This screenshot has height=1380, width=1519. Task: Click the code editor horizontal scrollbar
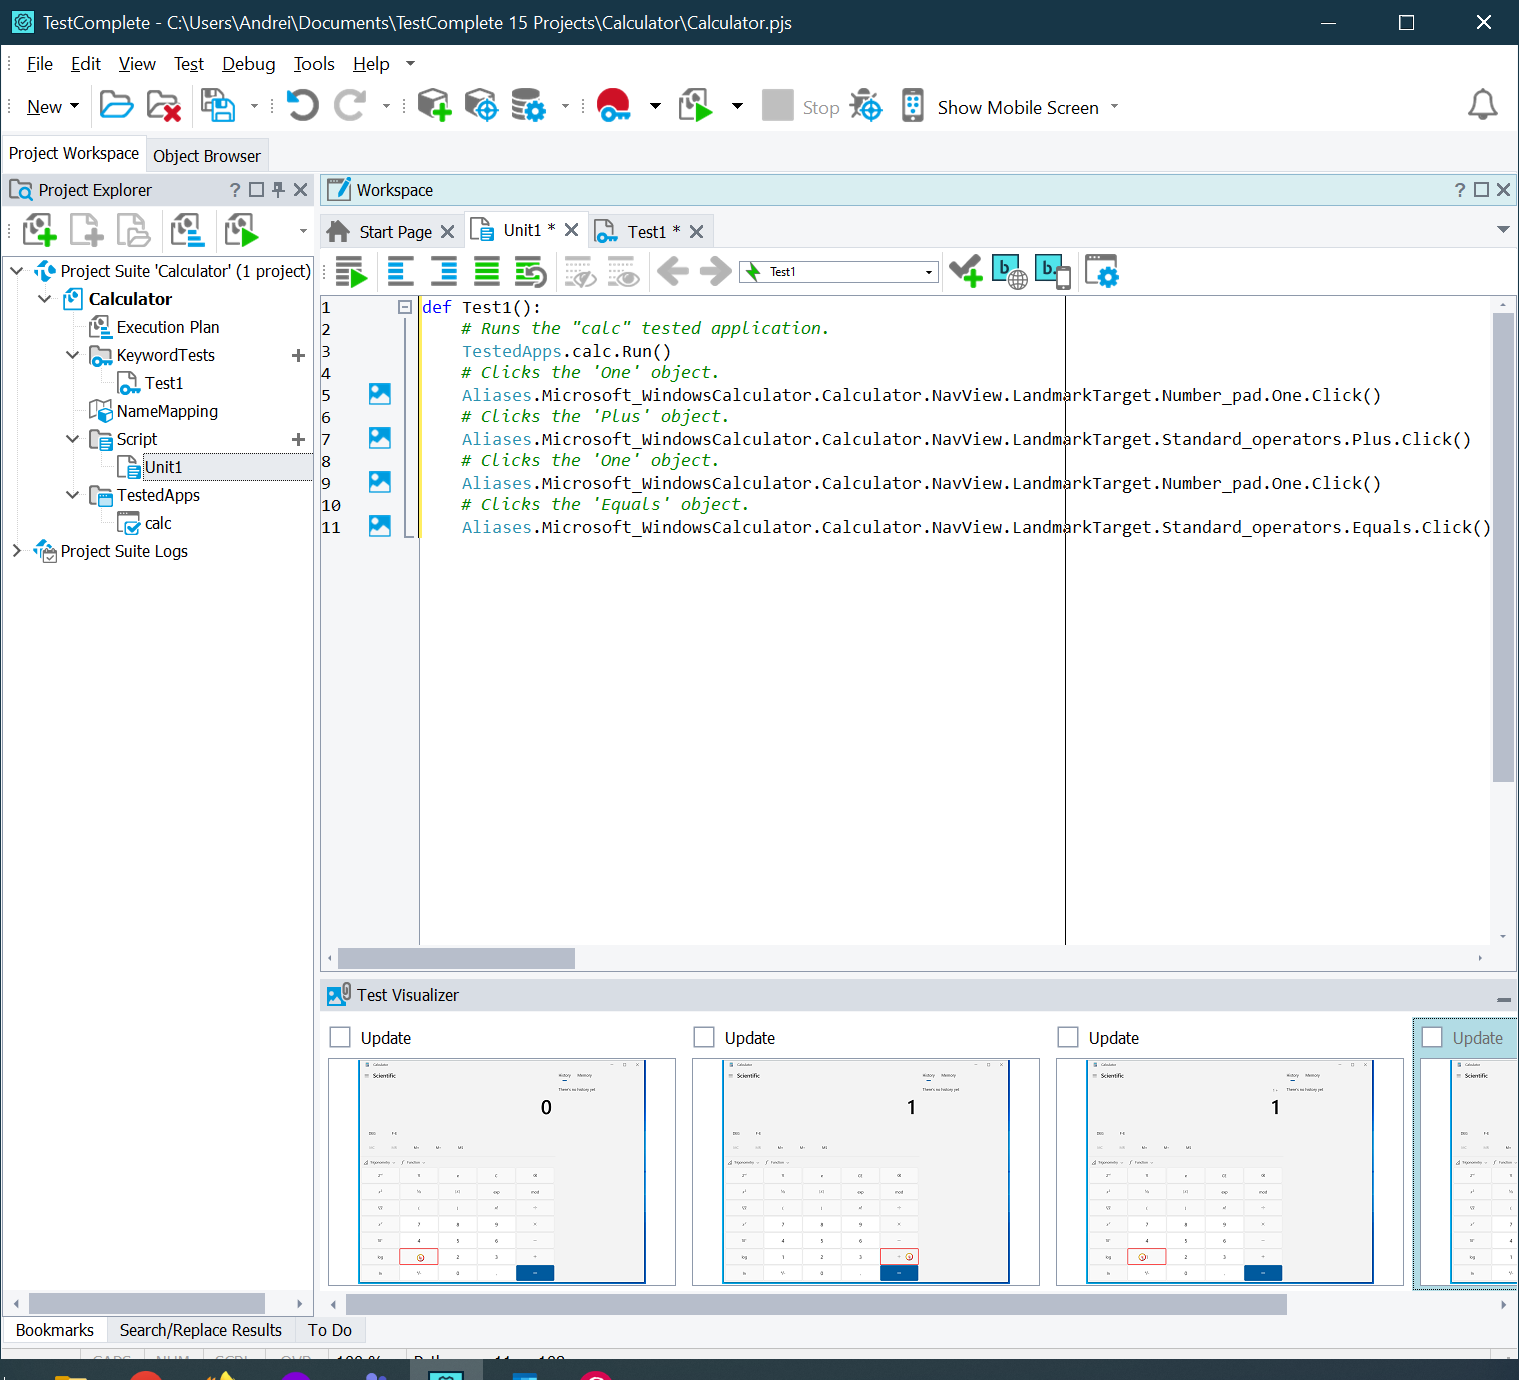[x=456, y=958]
